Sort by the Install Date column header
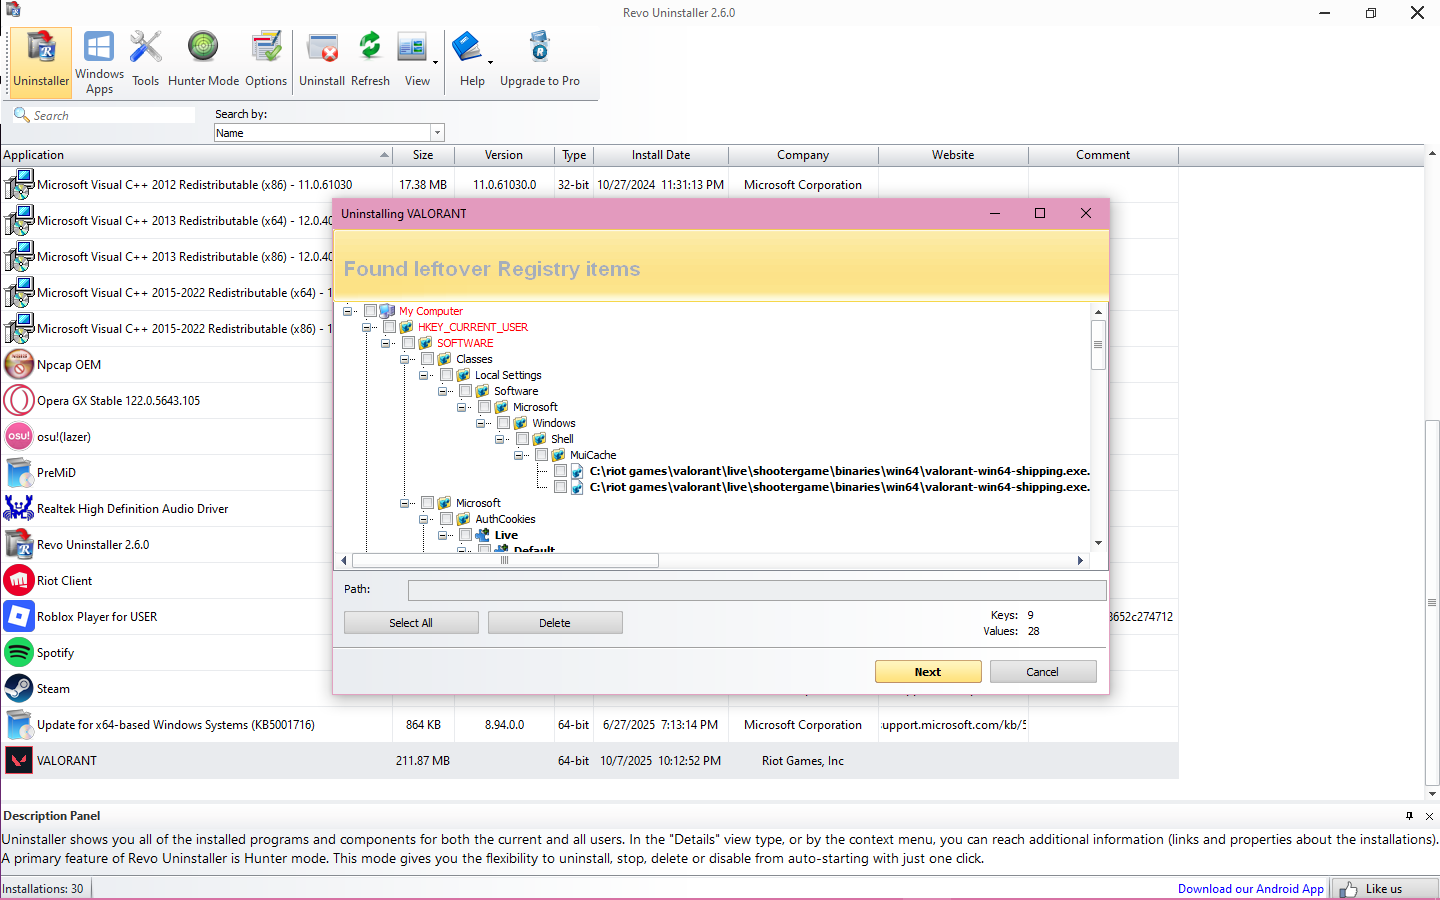 pos(661,155)
